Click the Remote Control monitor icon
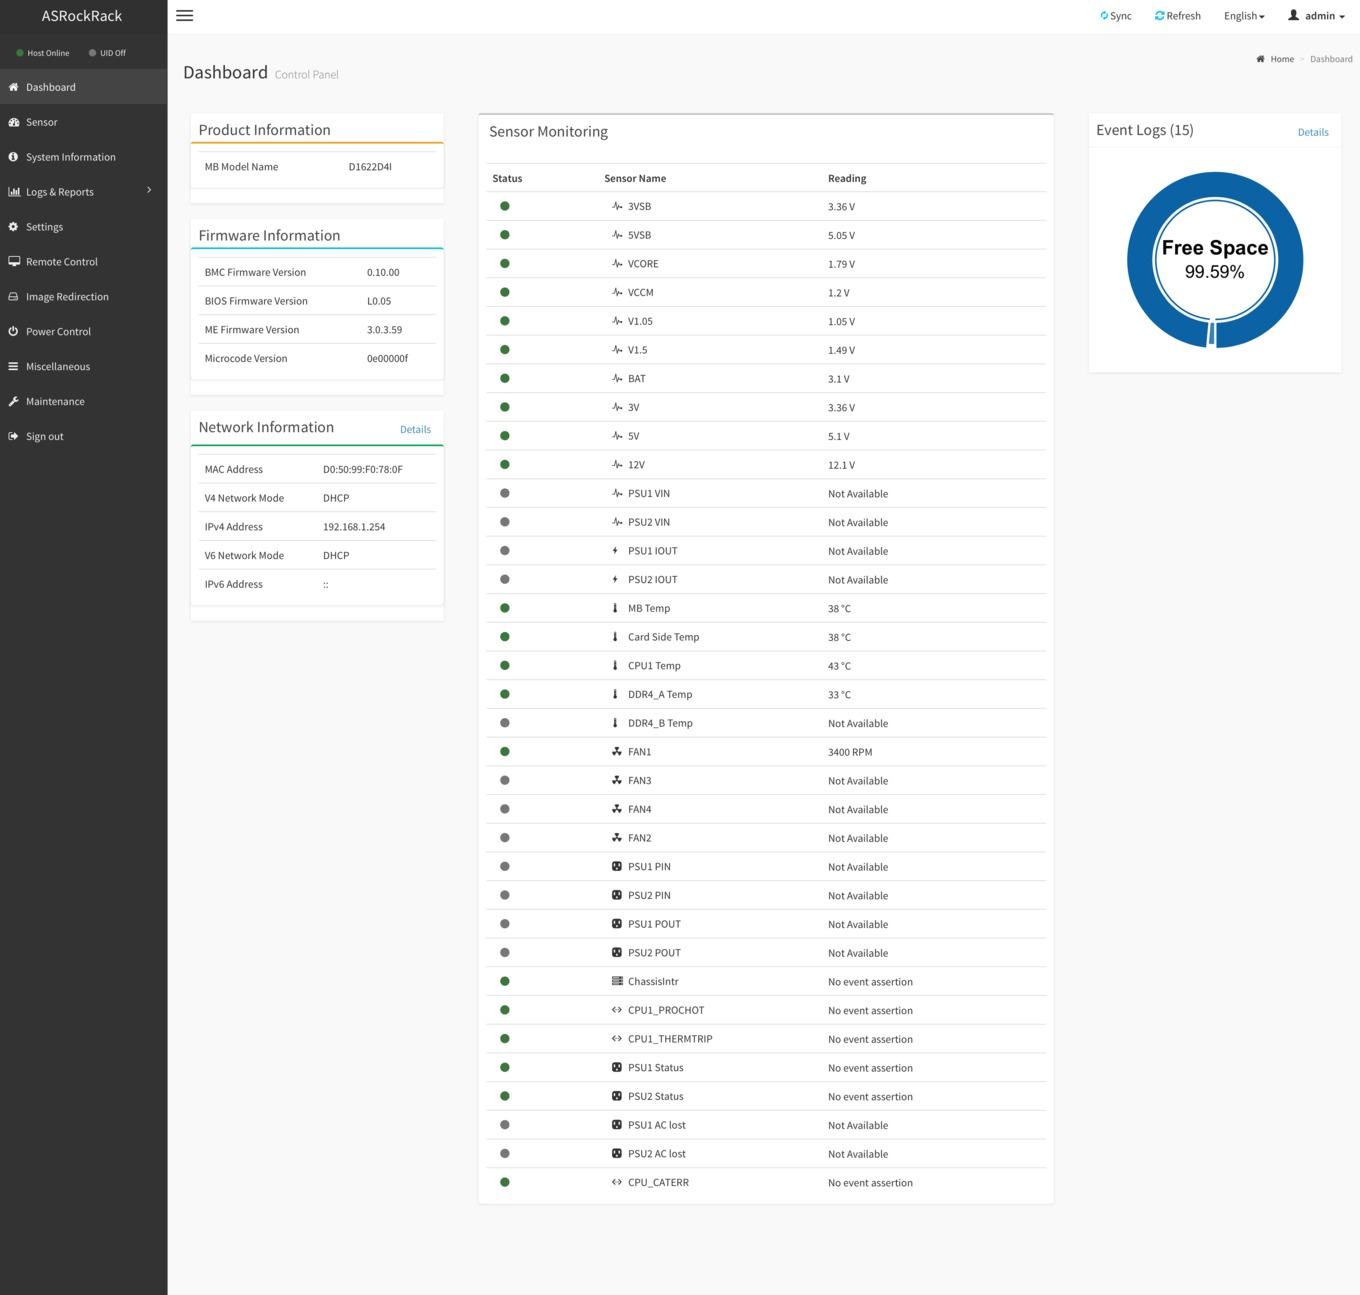The width and height of the screenshot is (1360, 1295). (x=13, y=262)
